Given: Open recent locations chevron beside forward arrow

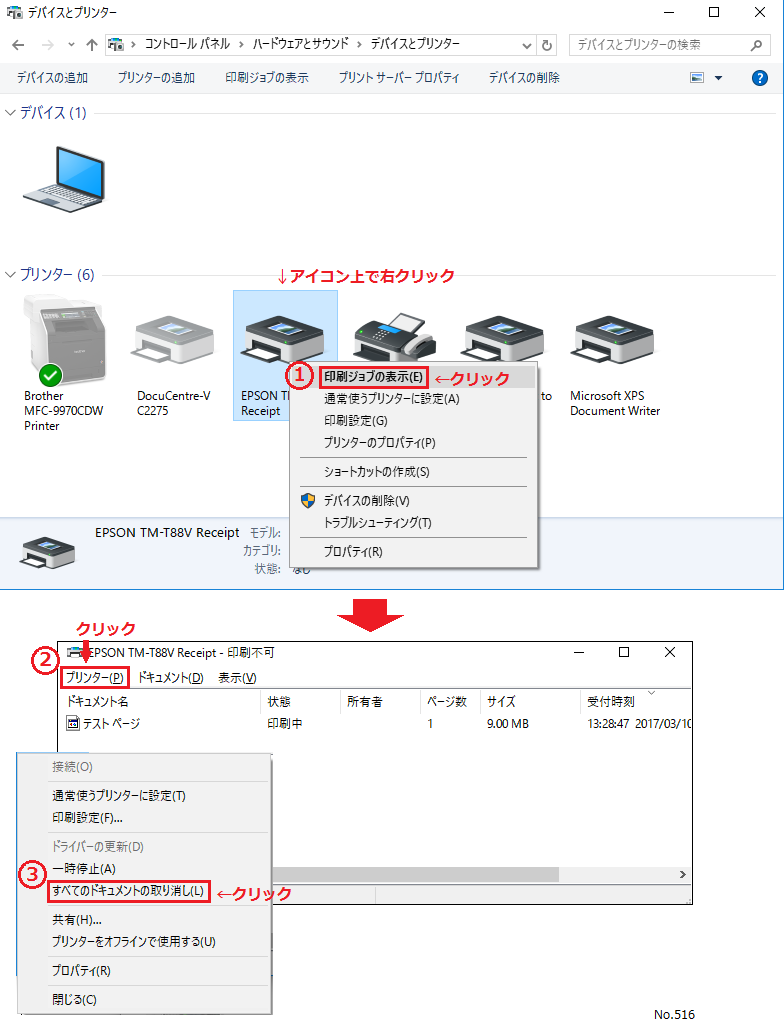Looking at the screenshot, I should [x=71, y=45].
